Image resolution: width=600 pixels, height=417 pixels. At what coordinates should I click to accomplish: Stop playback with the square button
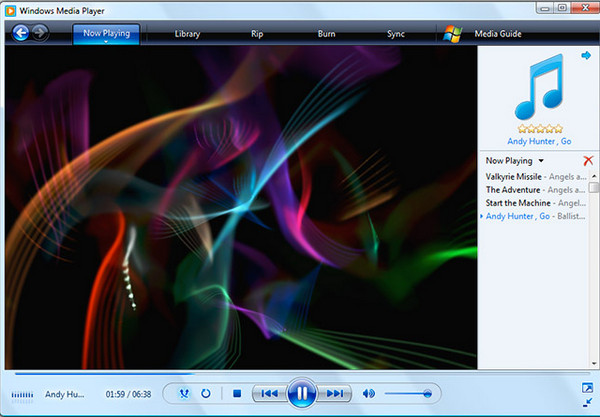[237, 393]
